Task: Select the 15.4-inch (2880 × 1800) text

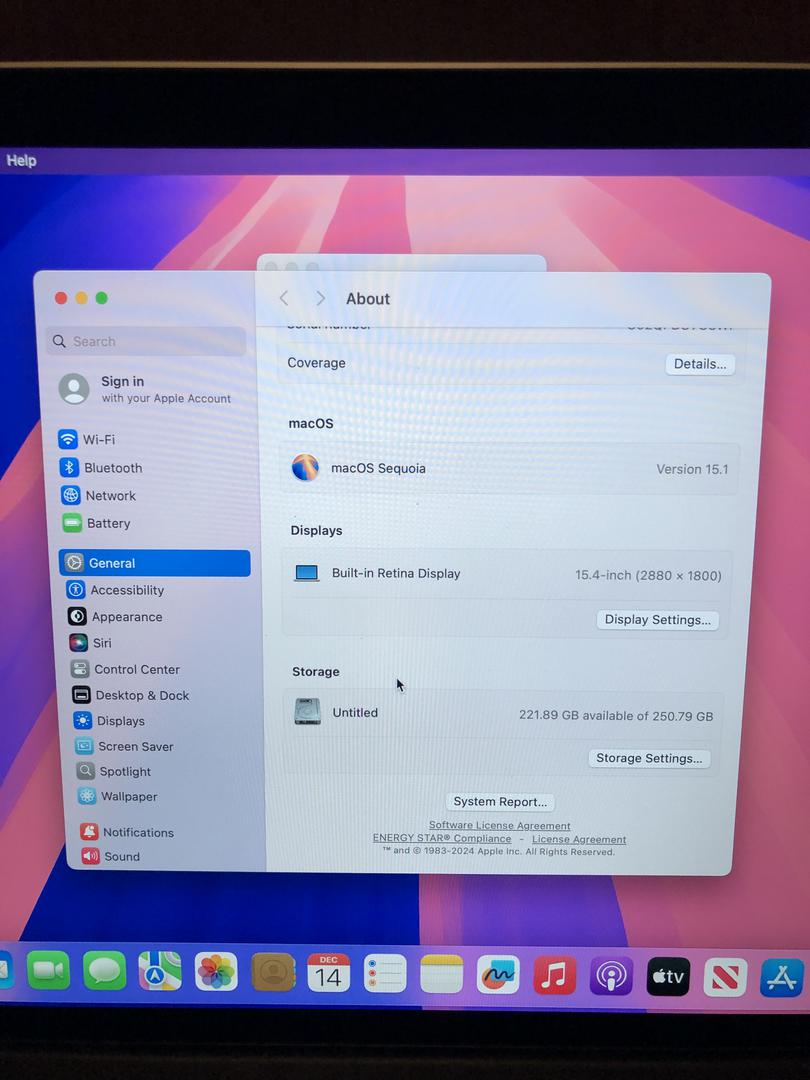Action: tap(648, 575)
